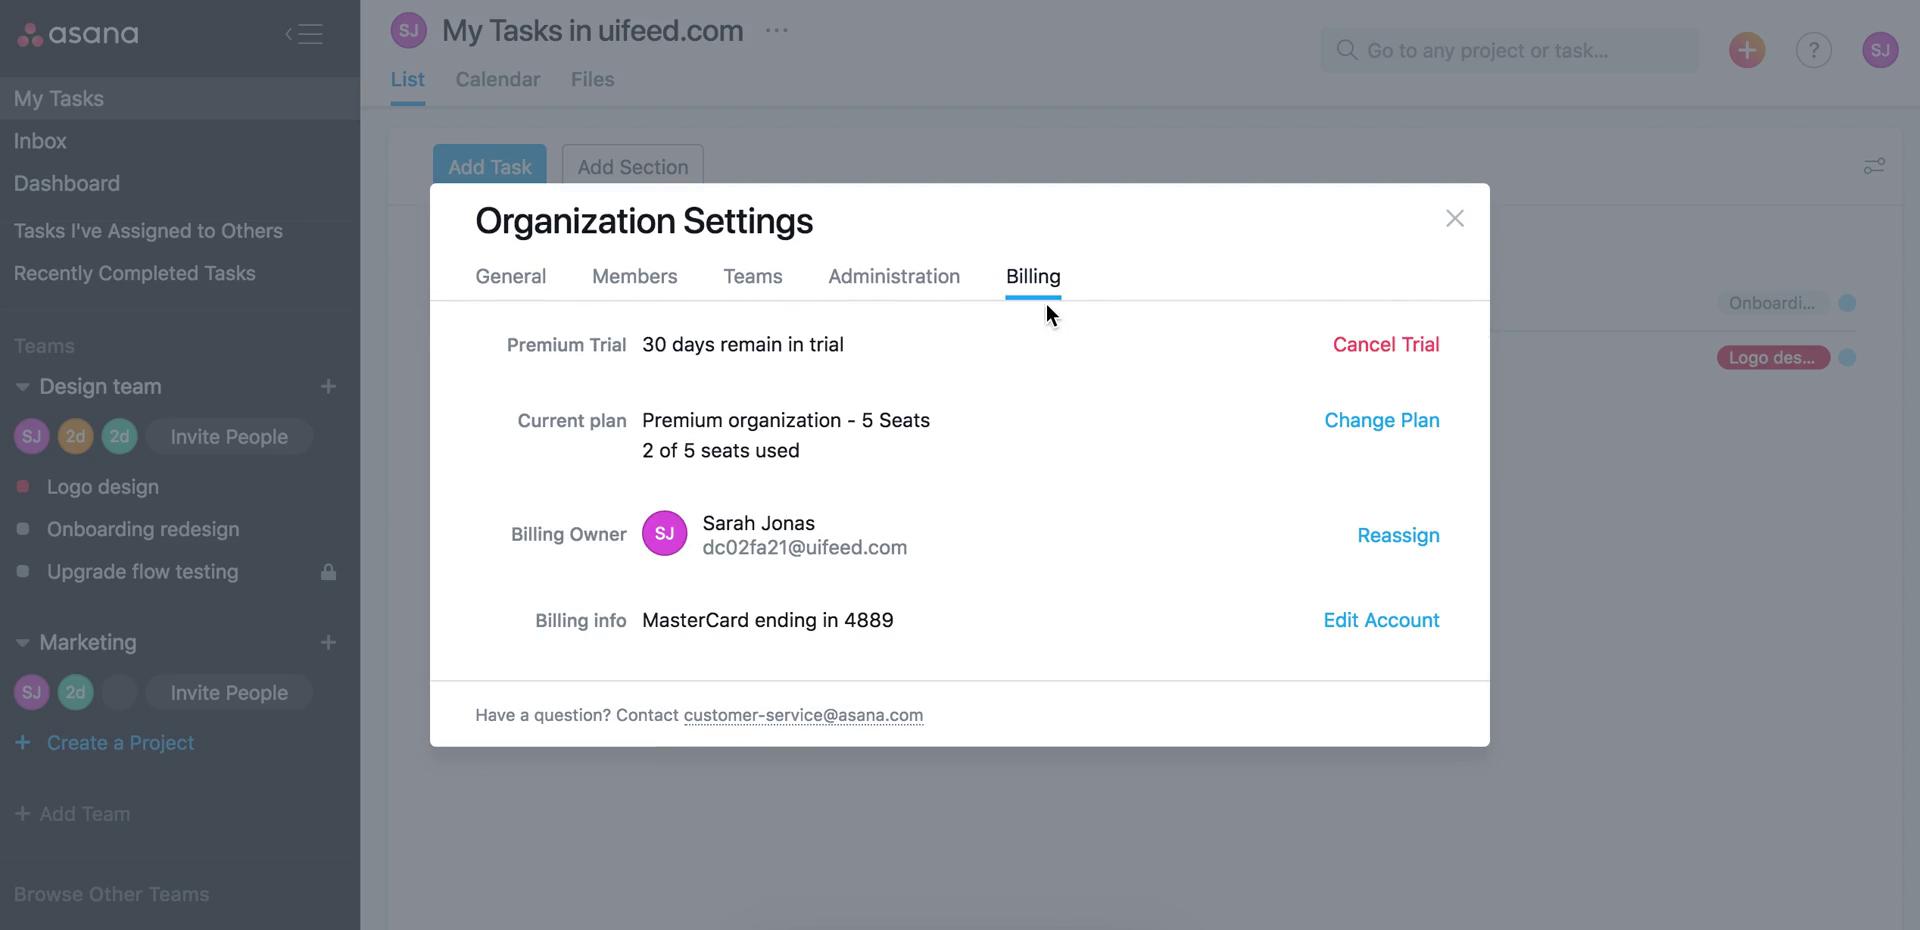
Task: Open the task list filter settings icon
Action: 1874,166
